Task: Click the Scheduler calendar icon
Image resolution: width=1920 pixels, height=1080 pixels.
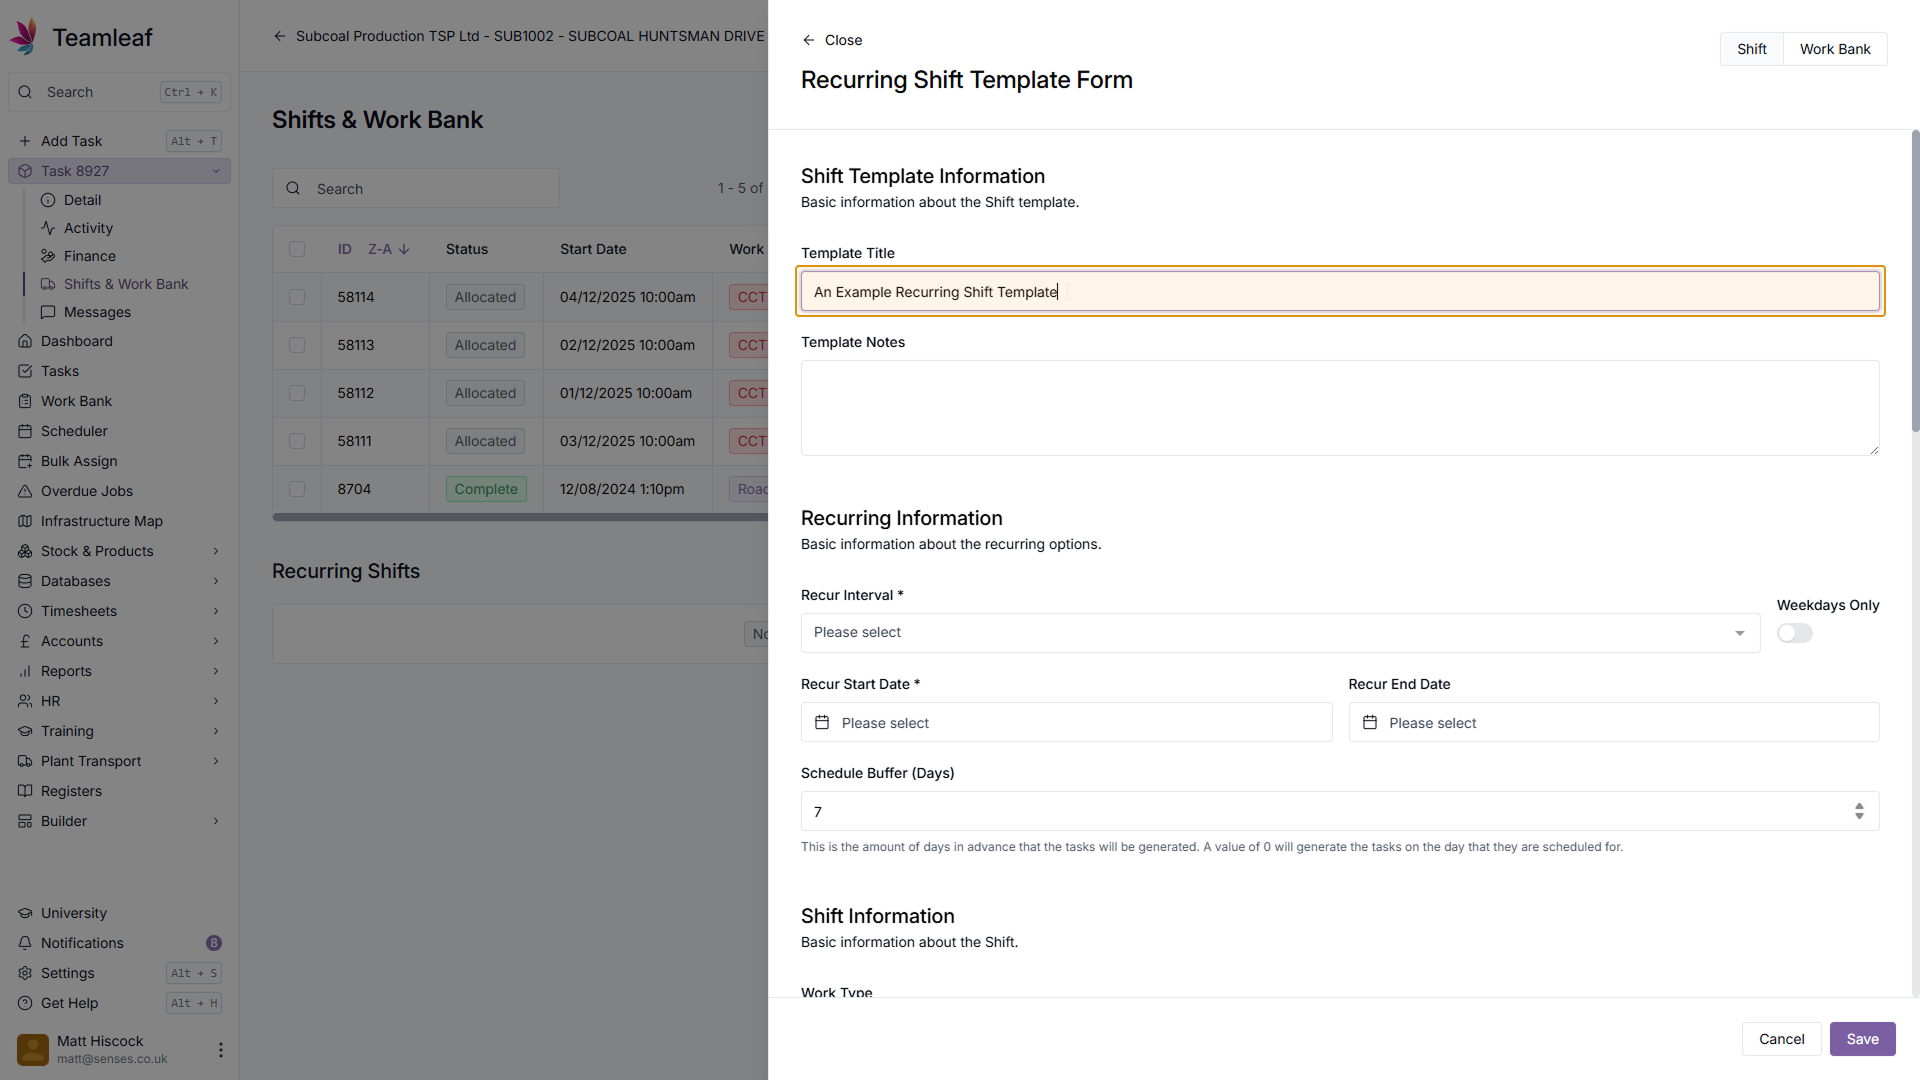Action: (x=25, y=431)
